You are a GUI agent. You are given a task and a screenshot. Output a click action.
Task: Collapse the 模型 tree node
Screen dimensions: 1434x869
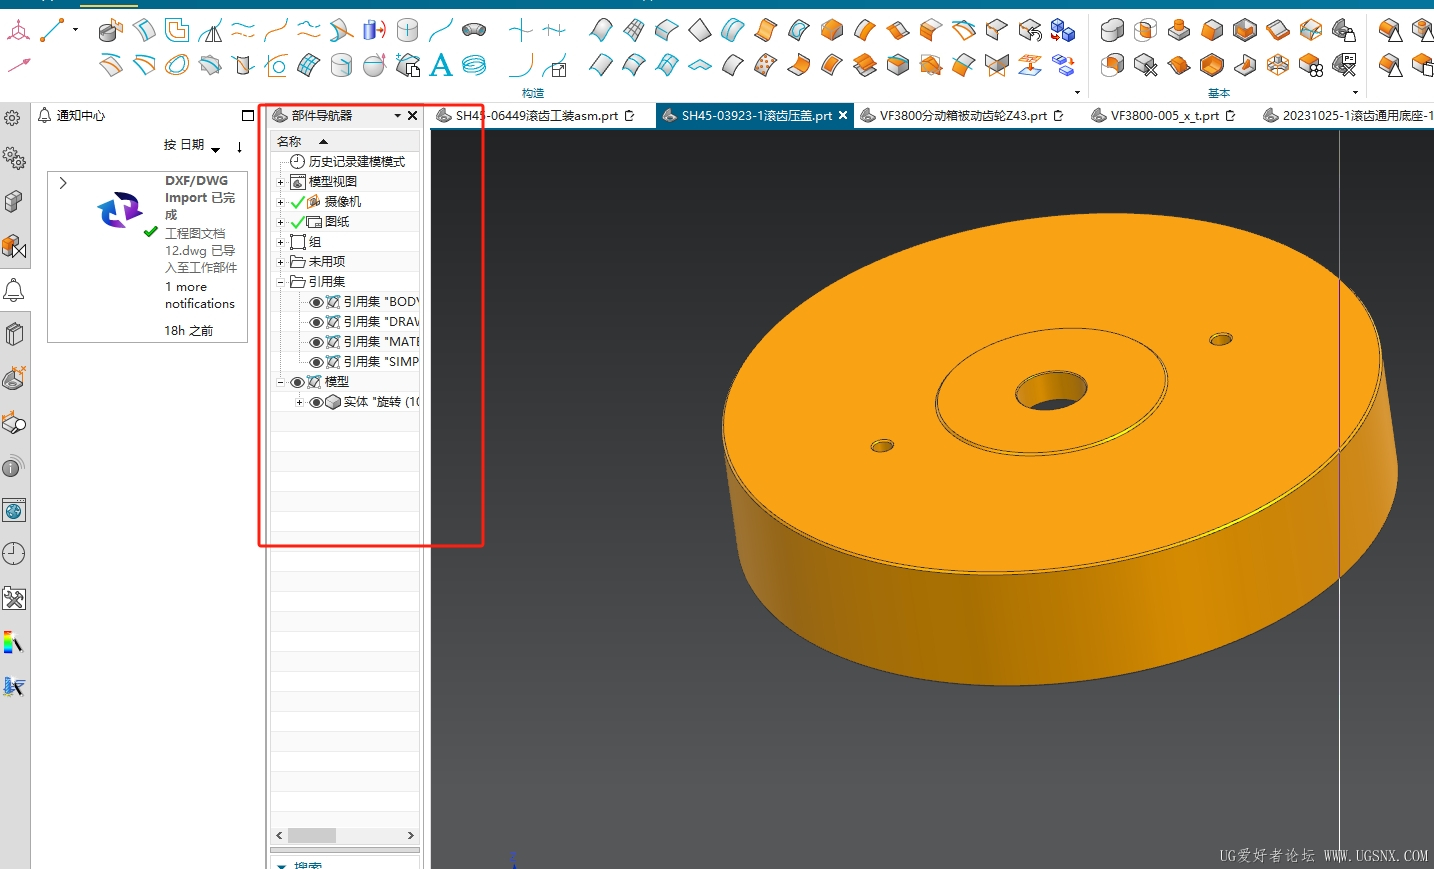(x=281, y=382)
